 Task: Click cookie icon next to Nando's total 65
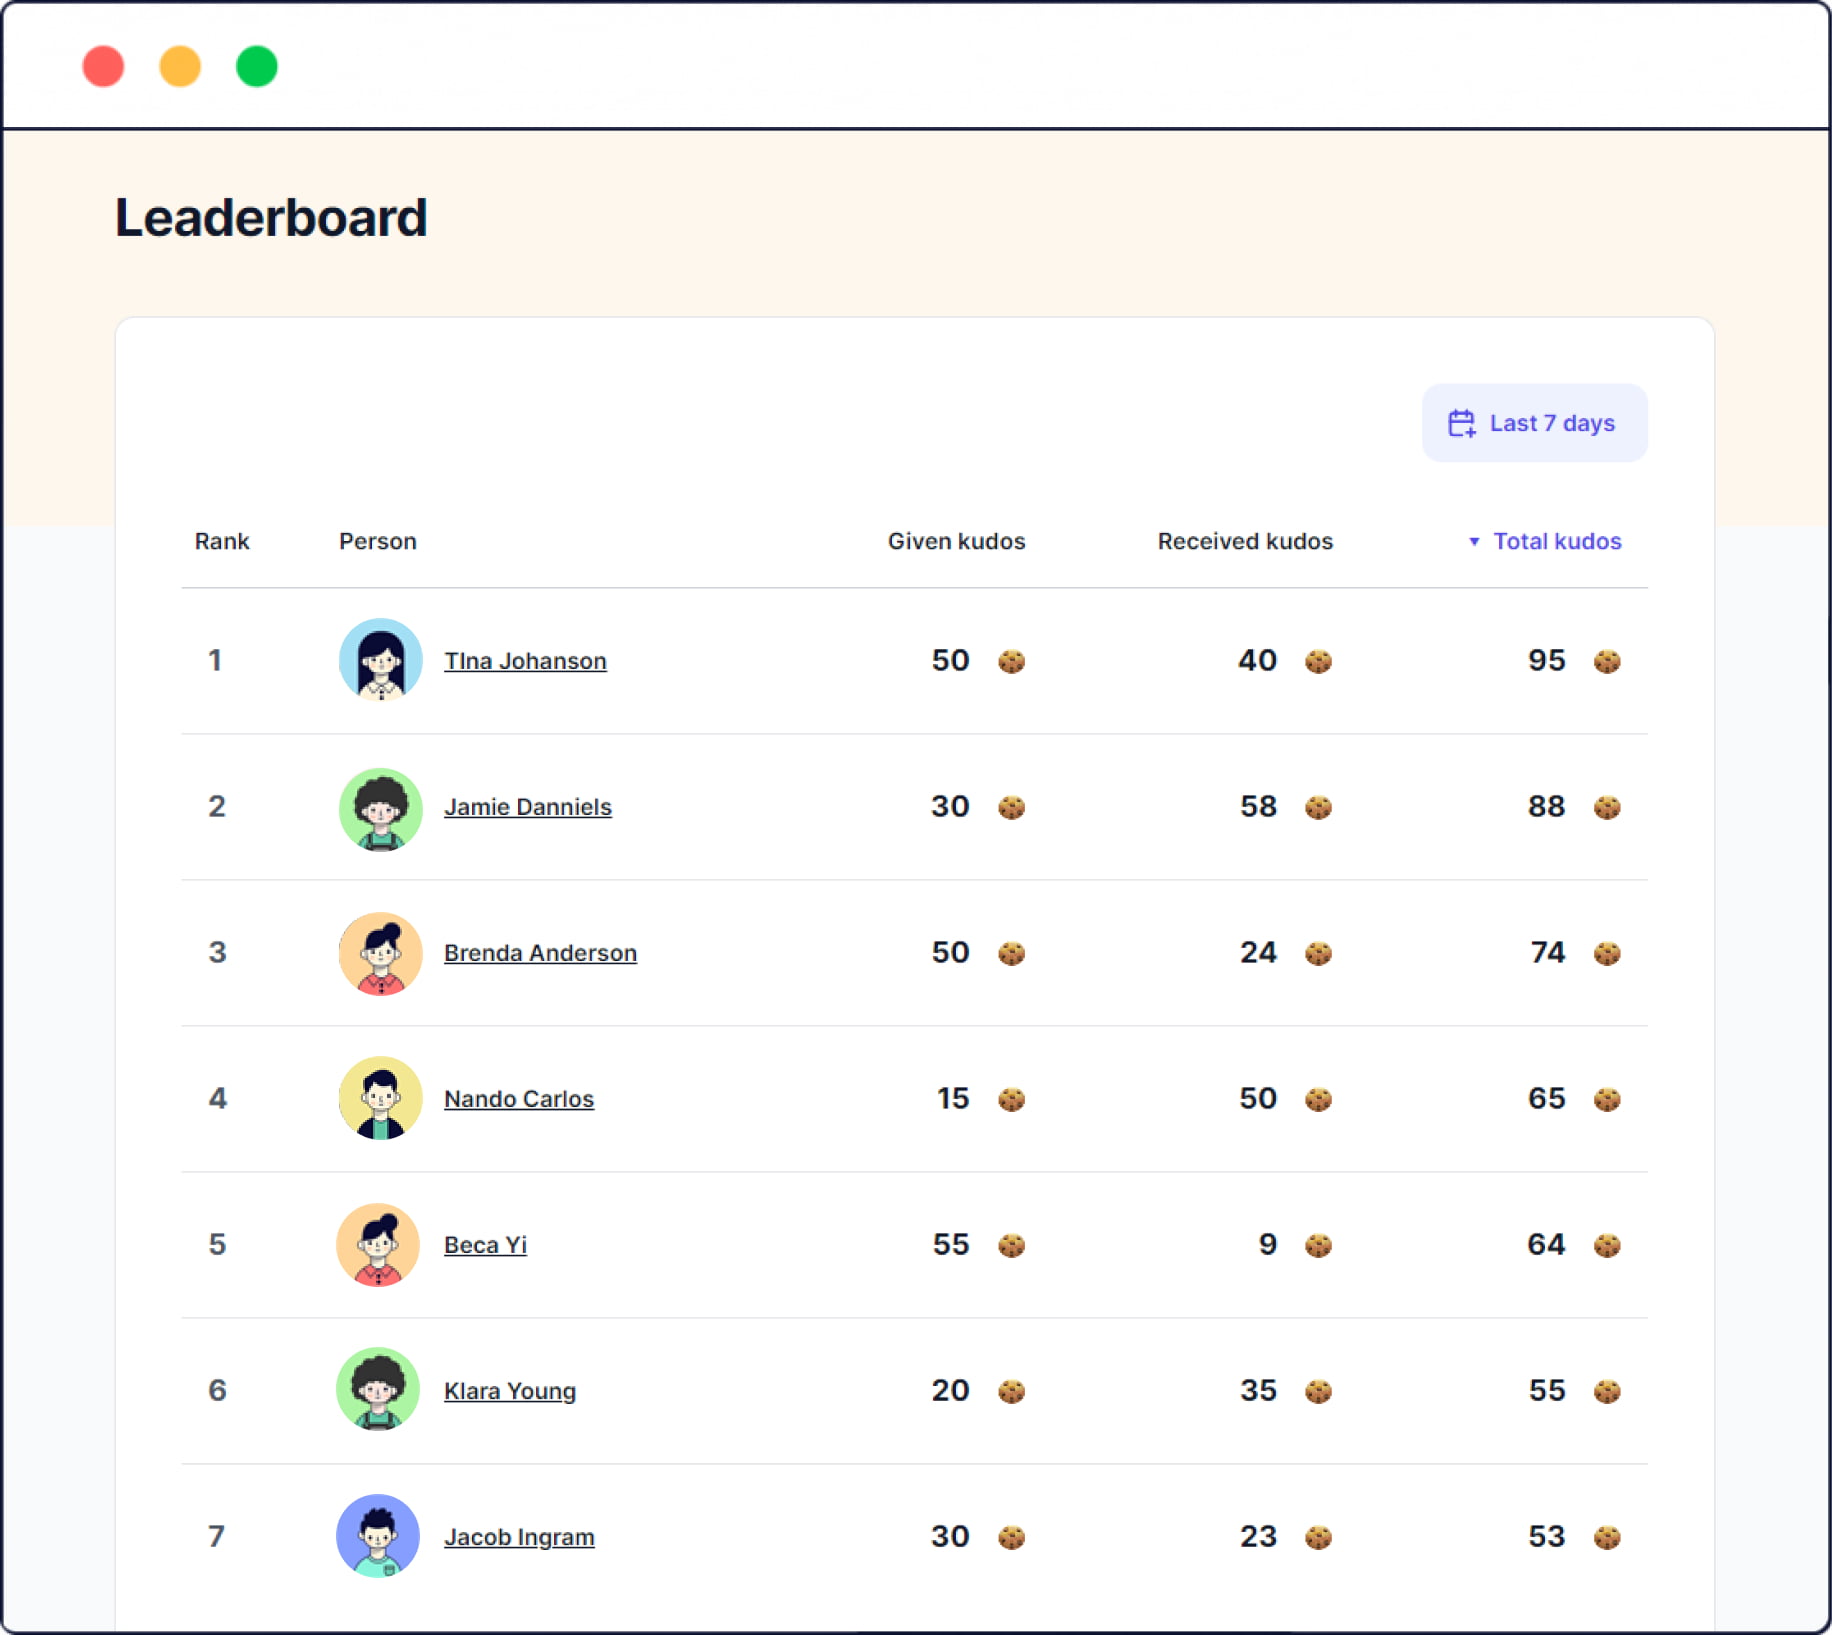pyautogui.click(x=1606, y=1099)
